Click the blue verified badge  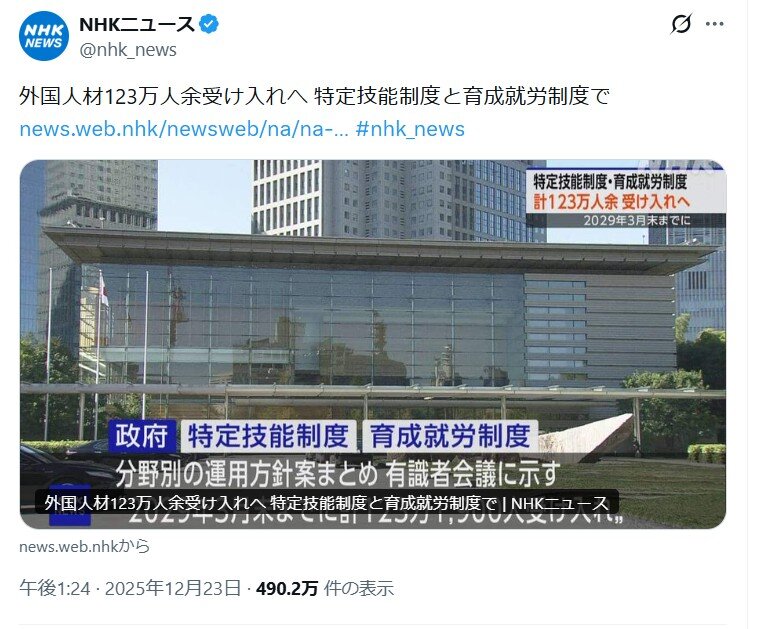209,24
